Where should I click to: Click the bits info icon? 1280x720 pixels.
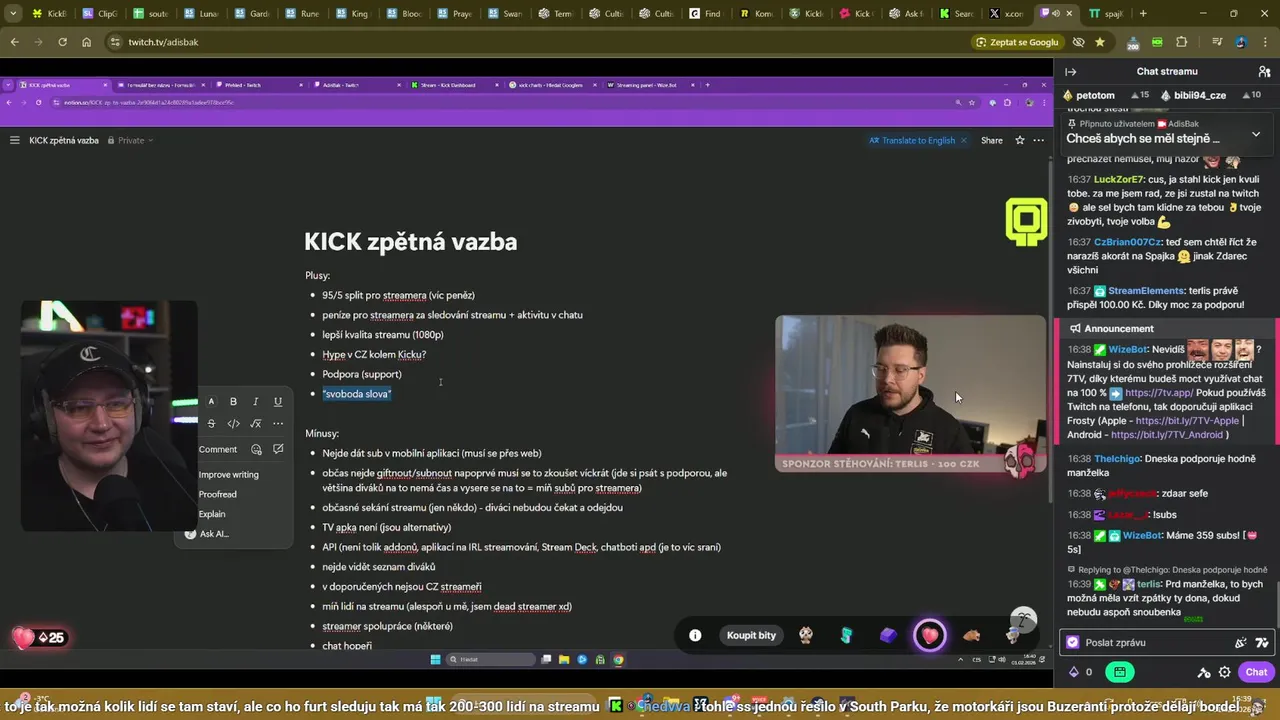(695, 635)
